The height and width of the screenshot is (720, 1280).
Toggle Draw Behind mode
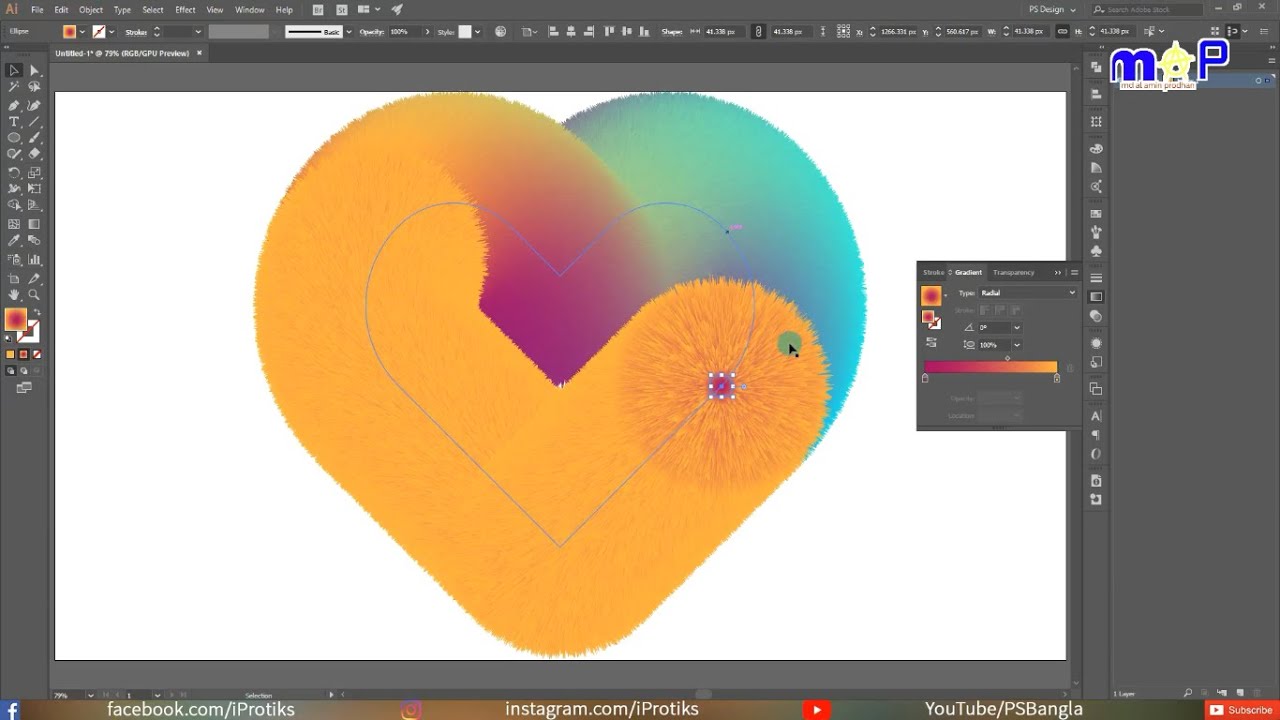coord(24,371)
